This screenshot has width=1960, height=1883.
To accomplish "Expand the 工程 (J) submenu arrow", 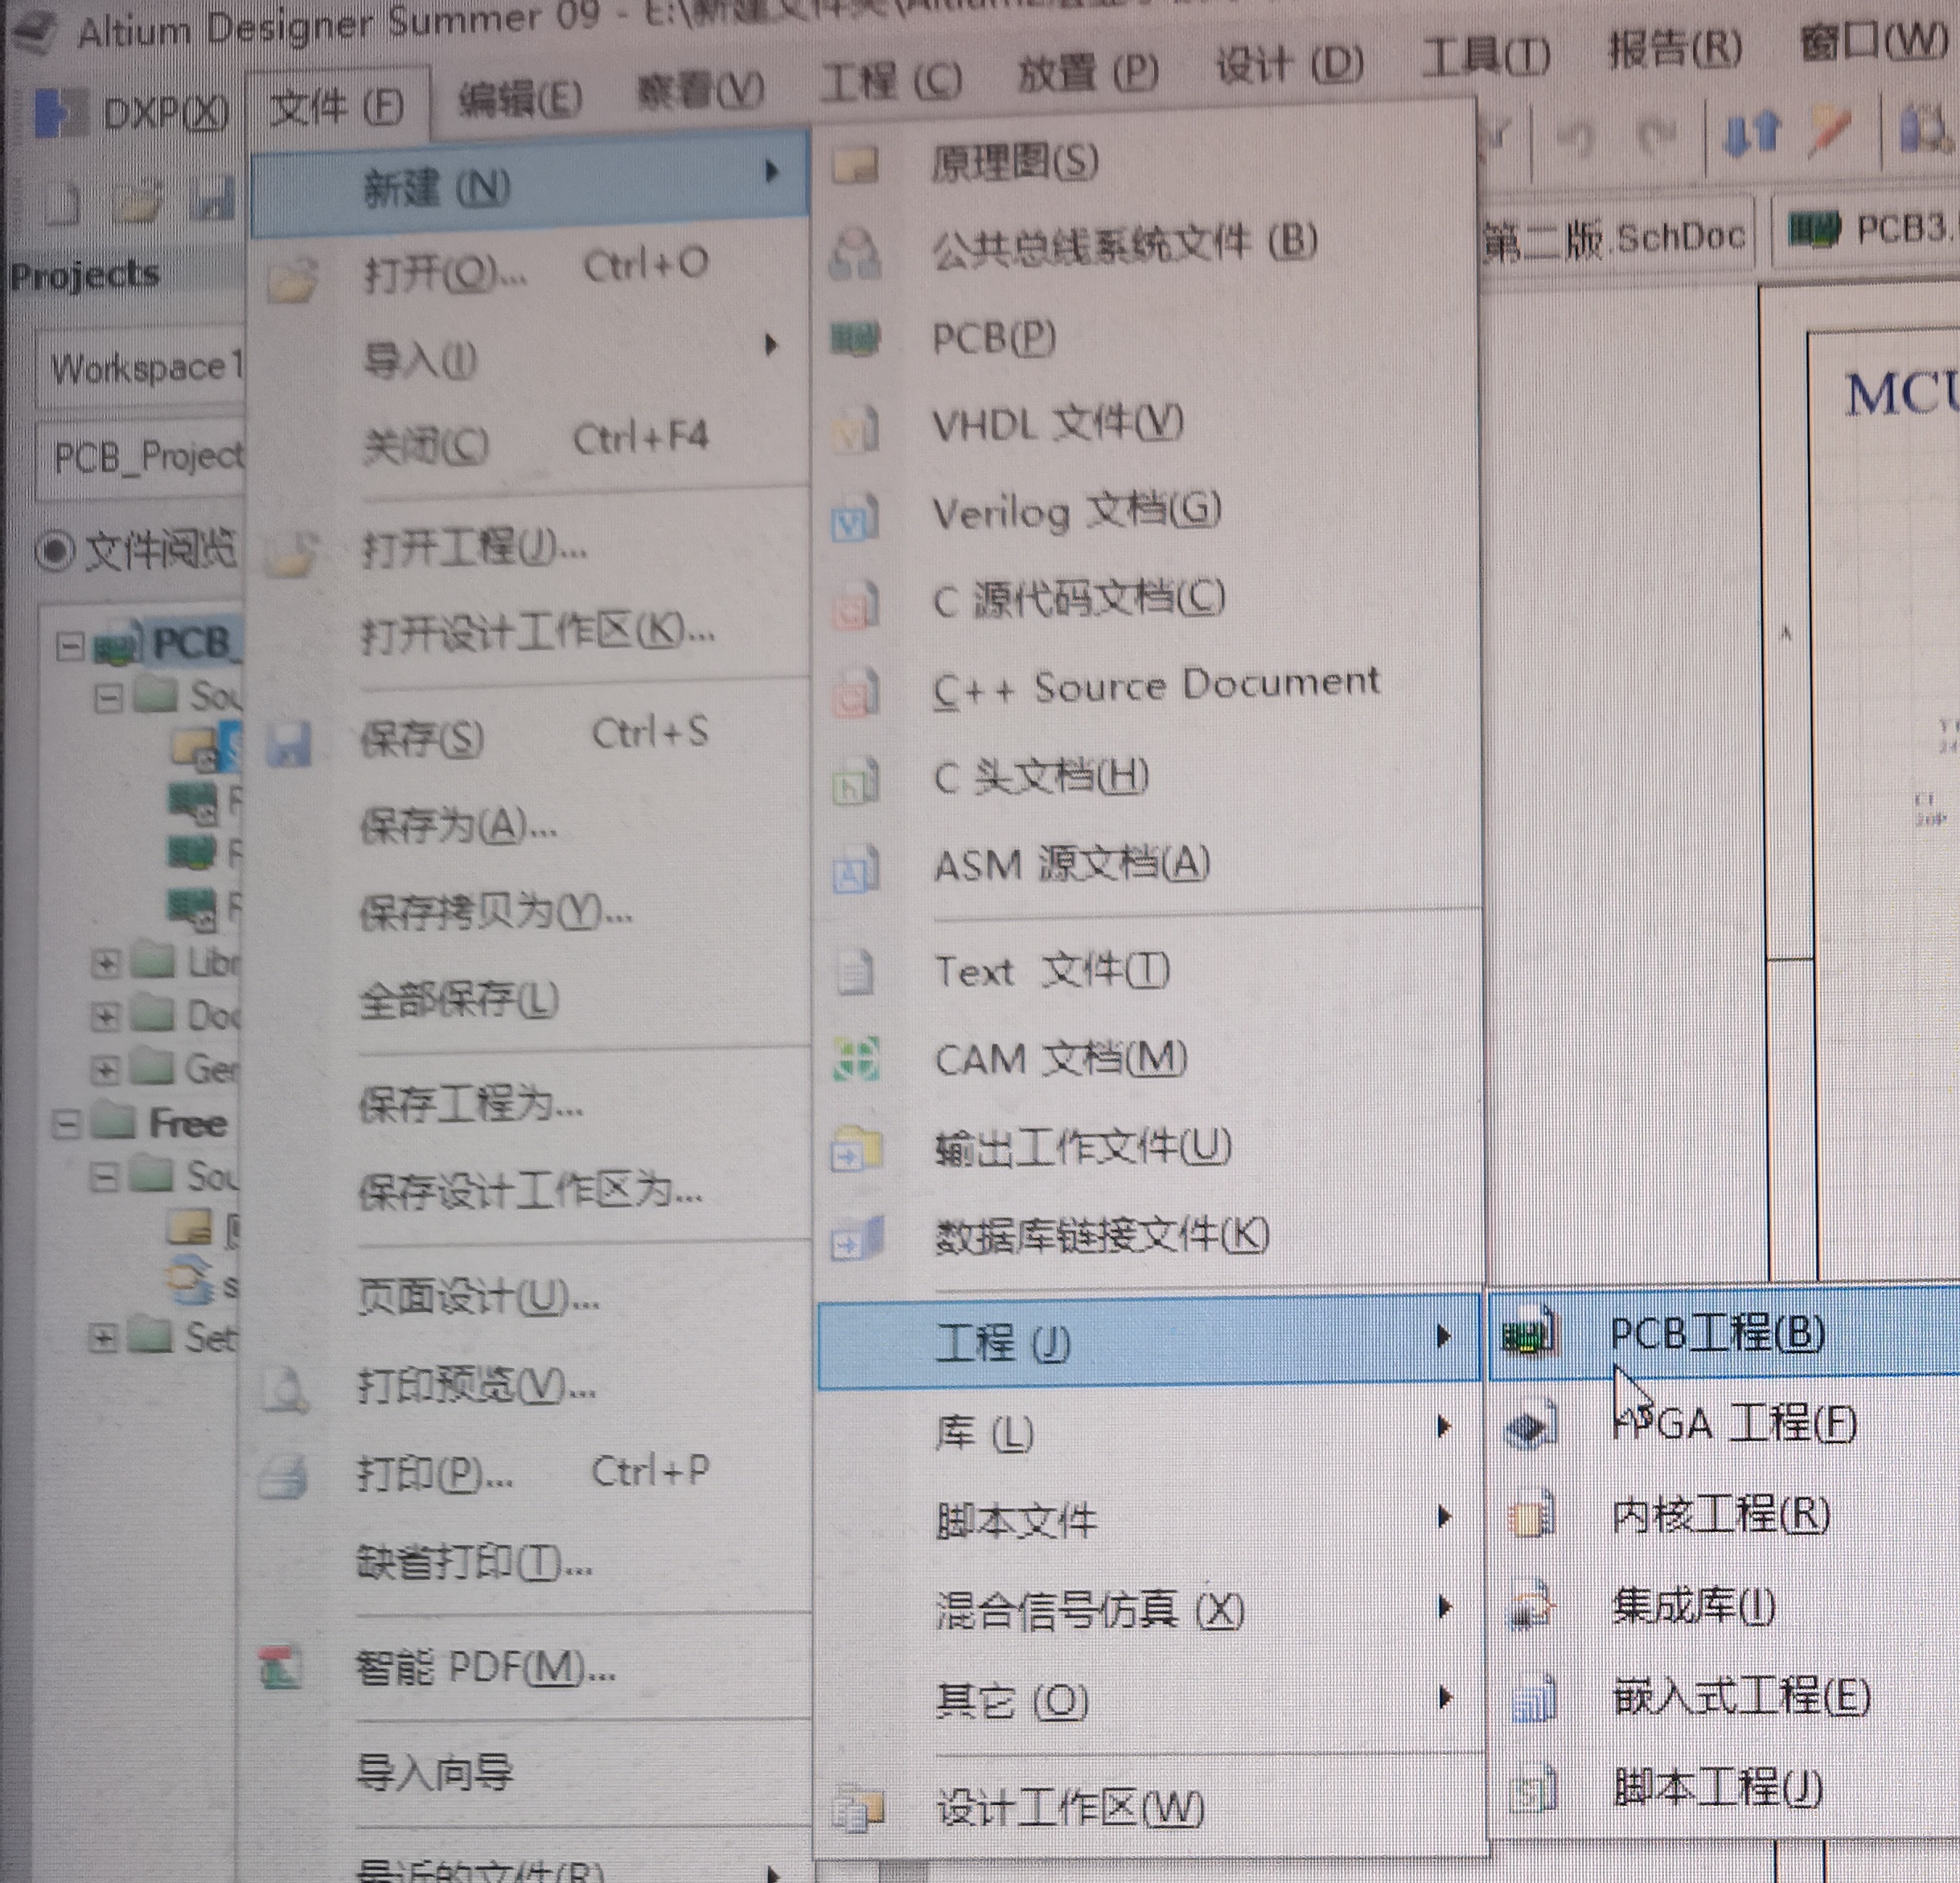I will click(1443, 1336).
